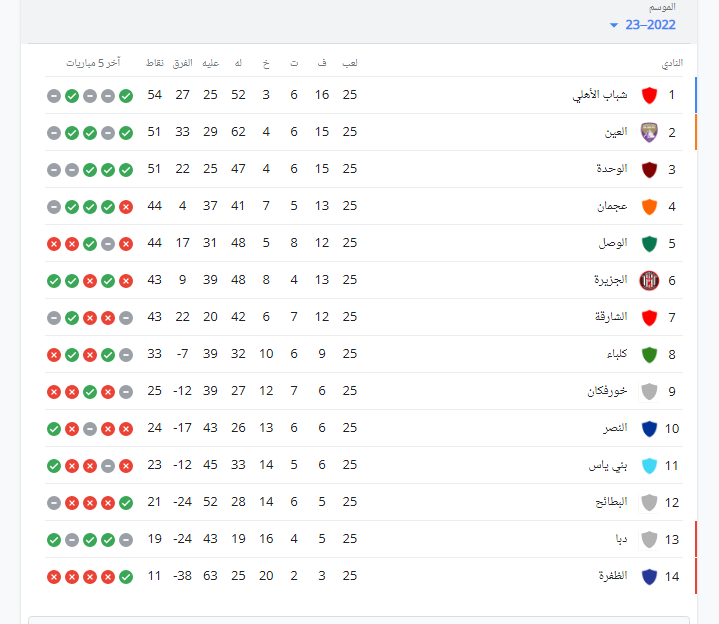
Task: Open the العين team link
Action: click(616, 133)
